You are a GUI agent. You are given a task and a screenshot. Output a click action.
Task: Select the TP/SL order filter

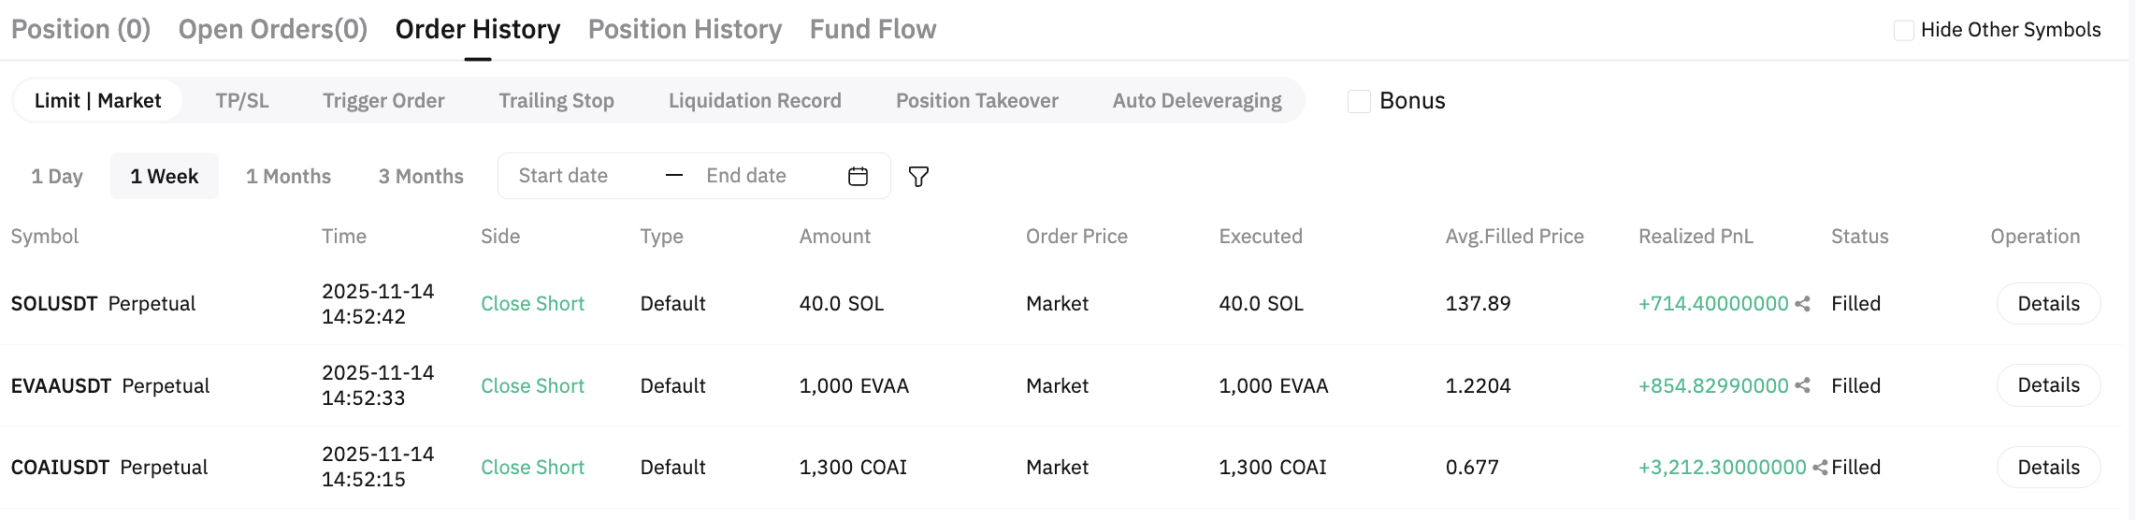[242, 101]
